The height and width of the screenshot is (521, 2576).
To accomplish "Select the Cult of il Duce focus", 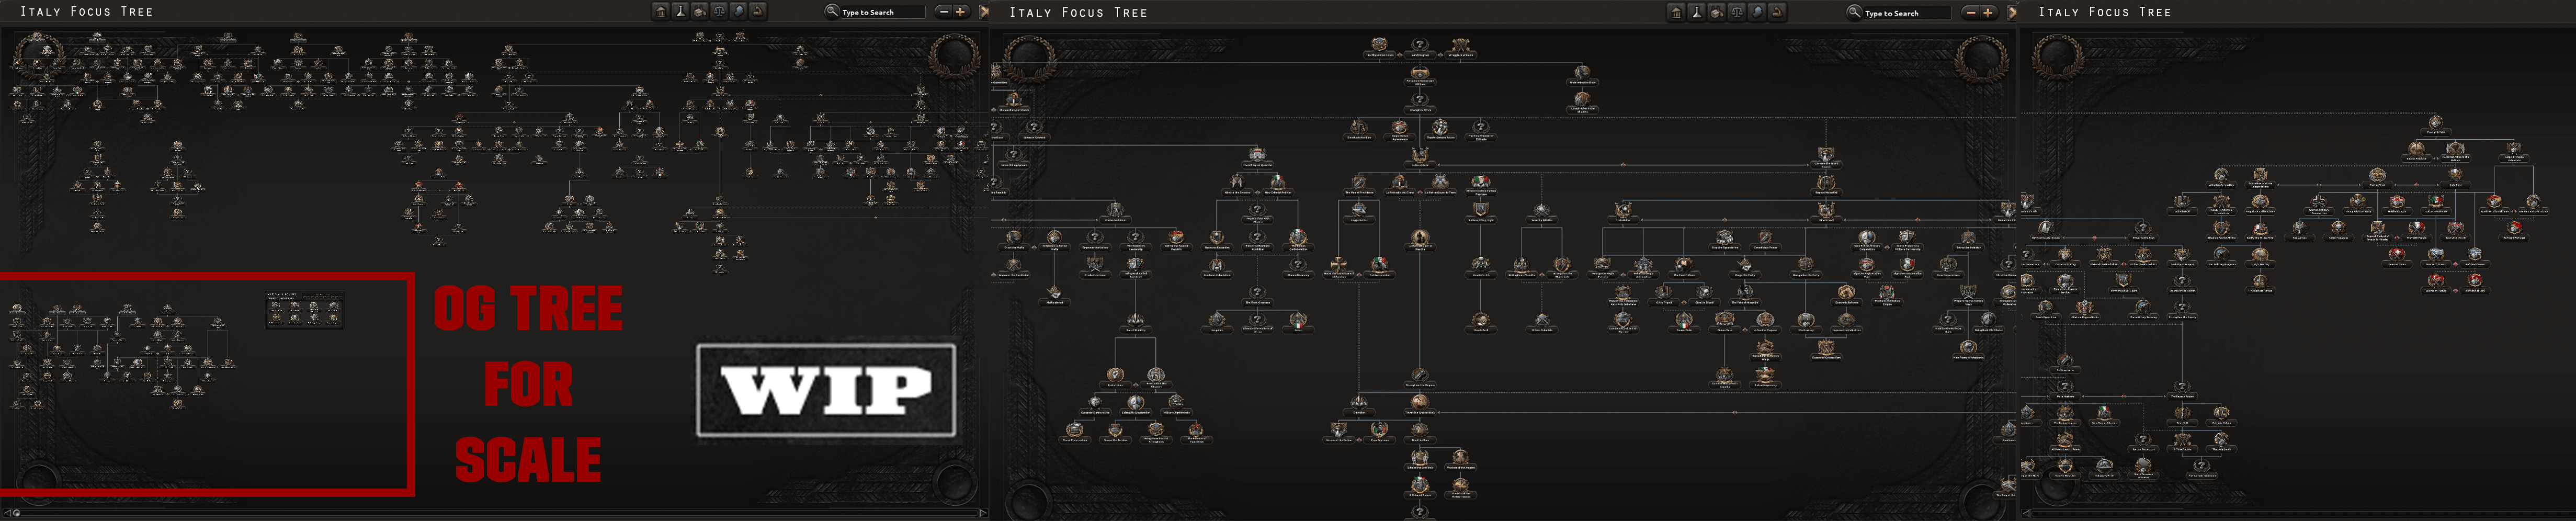I will [1420, 159].
